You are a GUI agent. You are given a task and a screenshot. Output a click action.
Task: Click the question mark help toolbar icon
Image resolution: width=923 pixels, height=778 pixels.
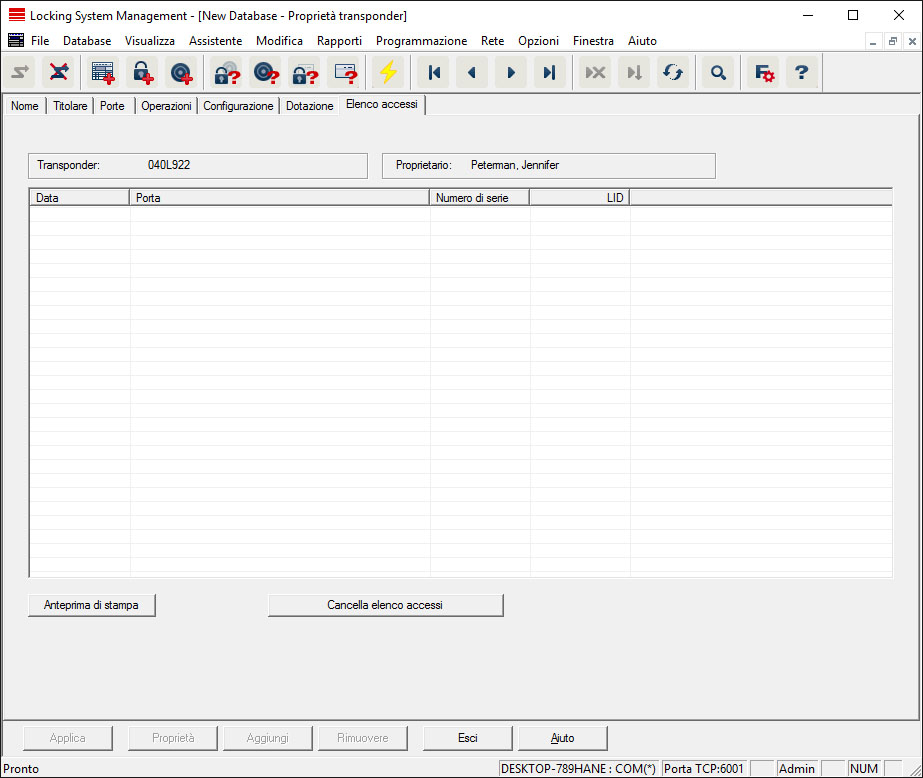coord(801,73)
